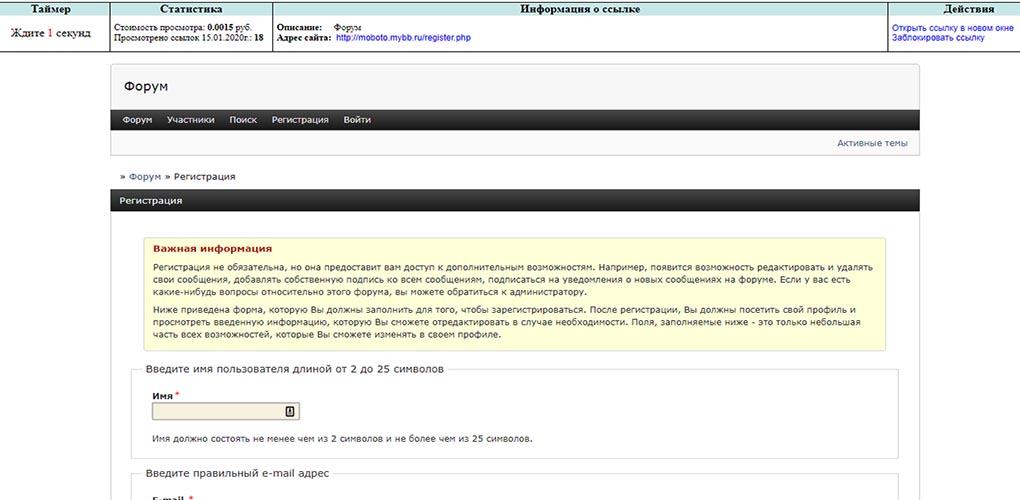Click the Регистрация section header bar
The height and width of the screenshot is (500, 1020).
click(x=515, y=201)
